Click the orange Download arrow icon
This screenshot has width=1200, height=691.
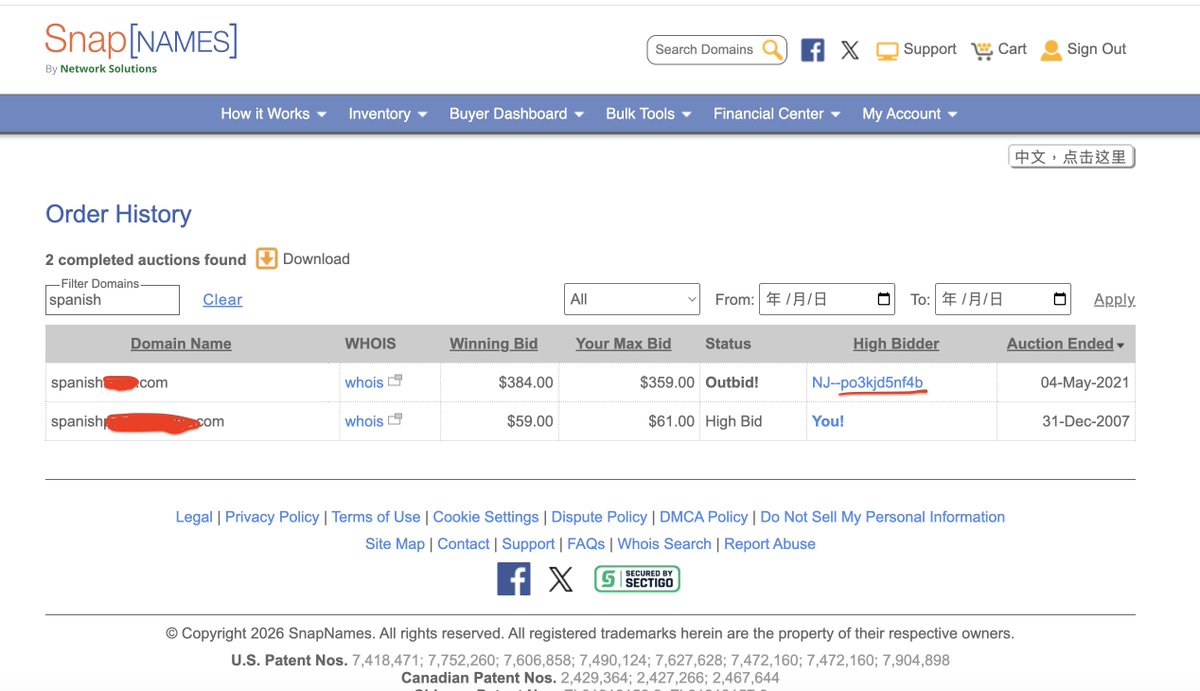pos(266,259)
